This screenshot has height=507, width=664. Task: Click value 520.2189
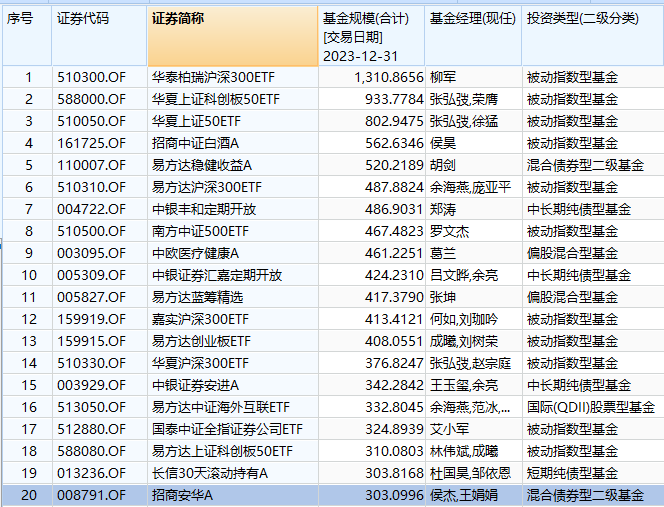394,165
